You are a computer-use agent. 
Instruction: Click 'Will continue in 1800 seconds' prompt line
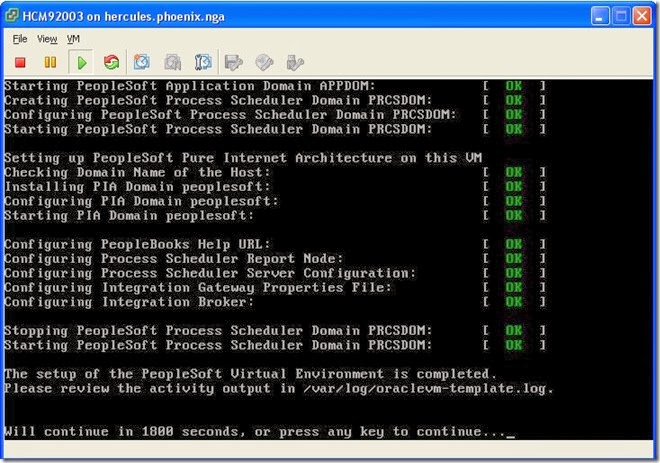259,432
